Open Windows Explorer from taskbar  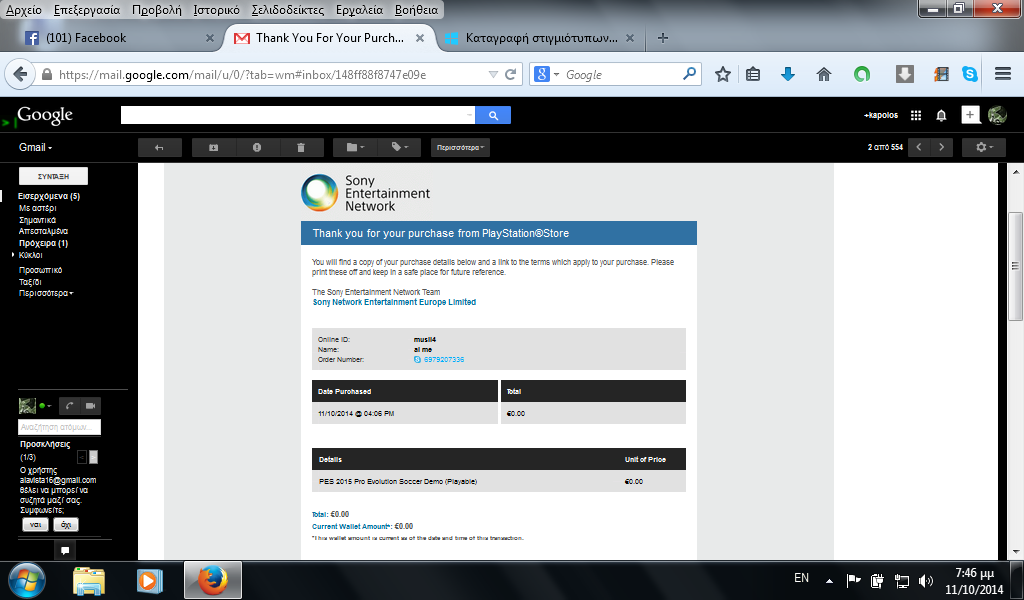pos(89,580)
